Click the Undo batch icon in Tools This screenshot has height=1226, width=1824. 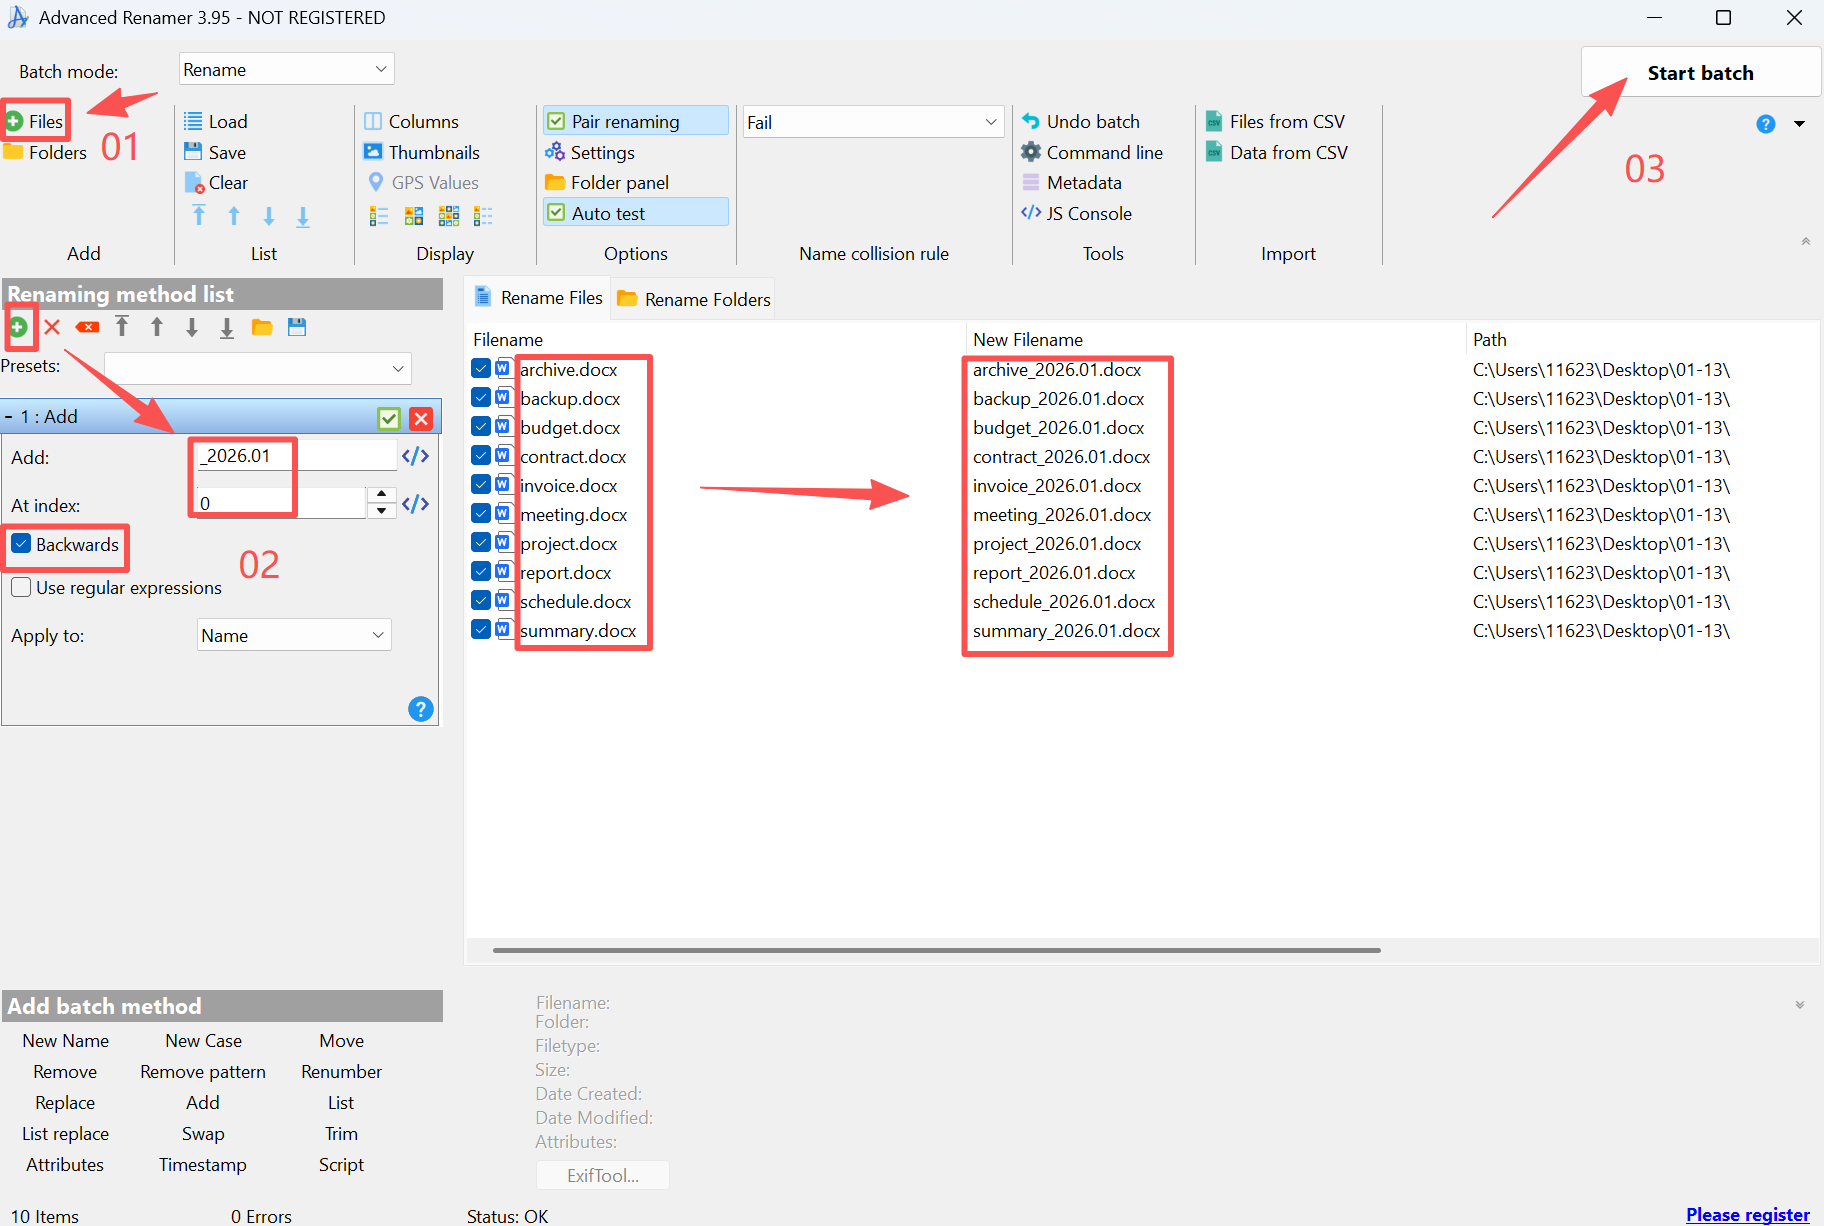1031,121
